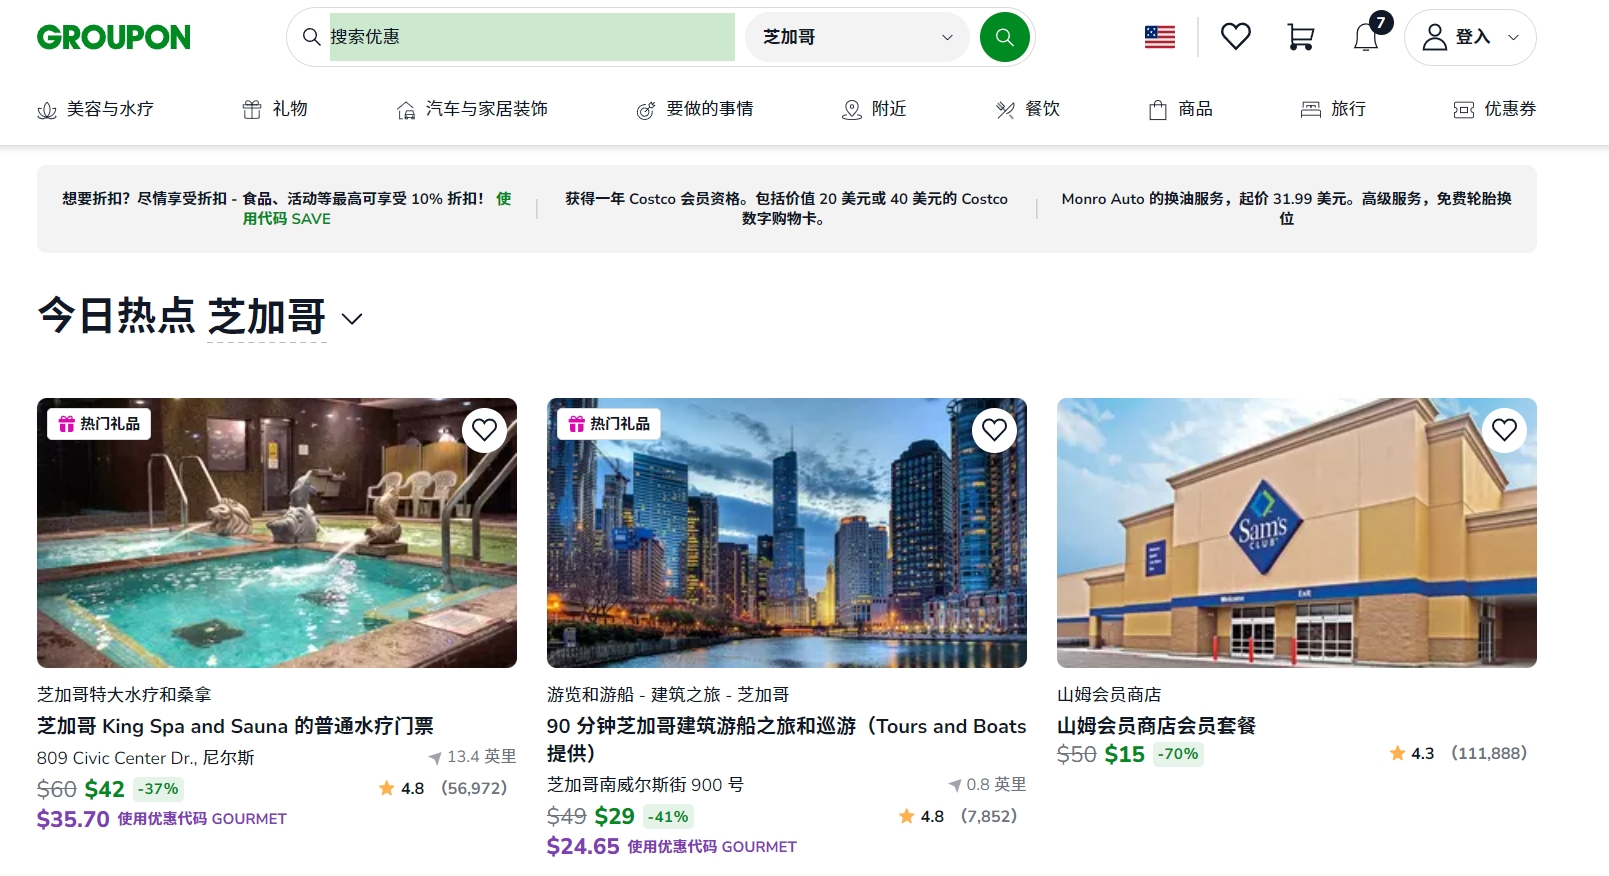This screenshot has height=876, width=1609.
Task: Click the bed icon beside 旅行
Action: click(x=1310, y=110)
